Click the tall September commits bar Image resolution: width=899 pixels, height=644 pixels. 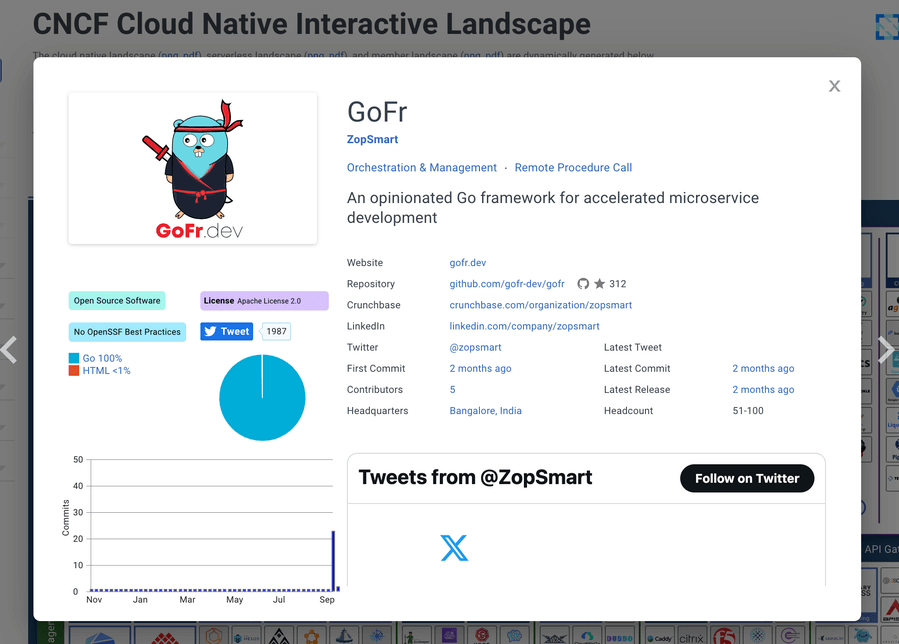[333, 561]
